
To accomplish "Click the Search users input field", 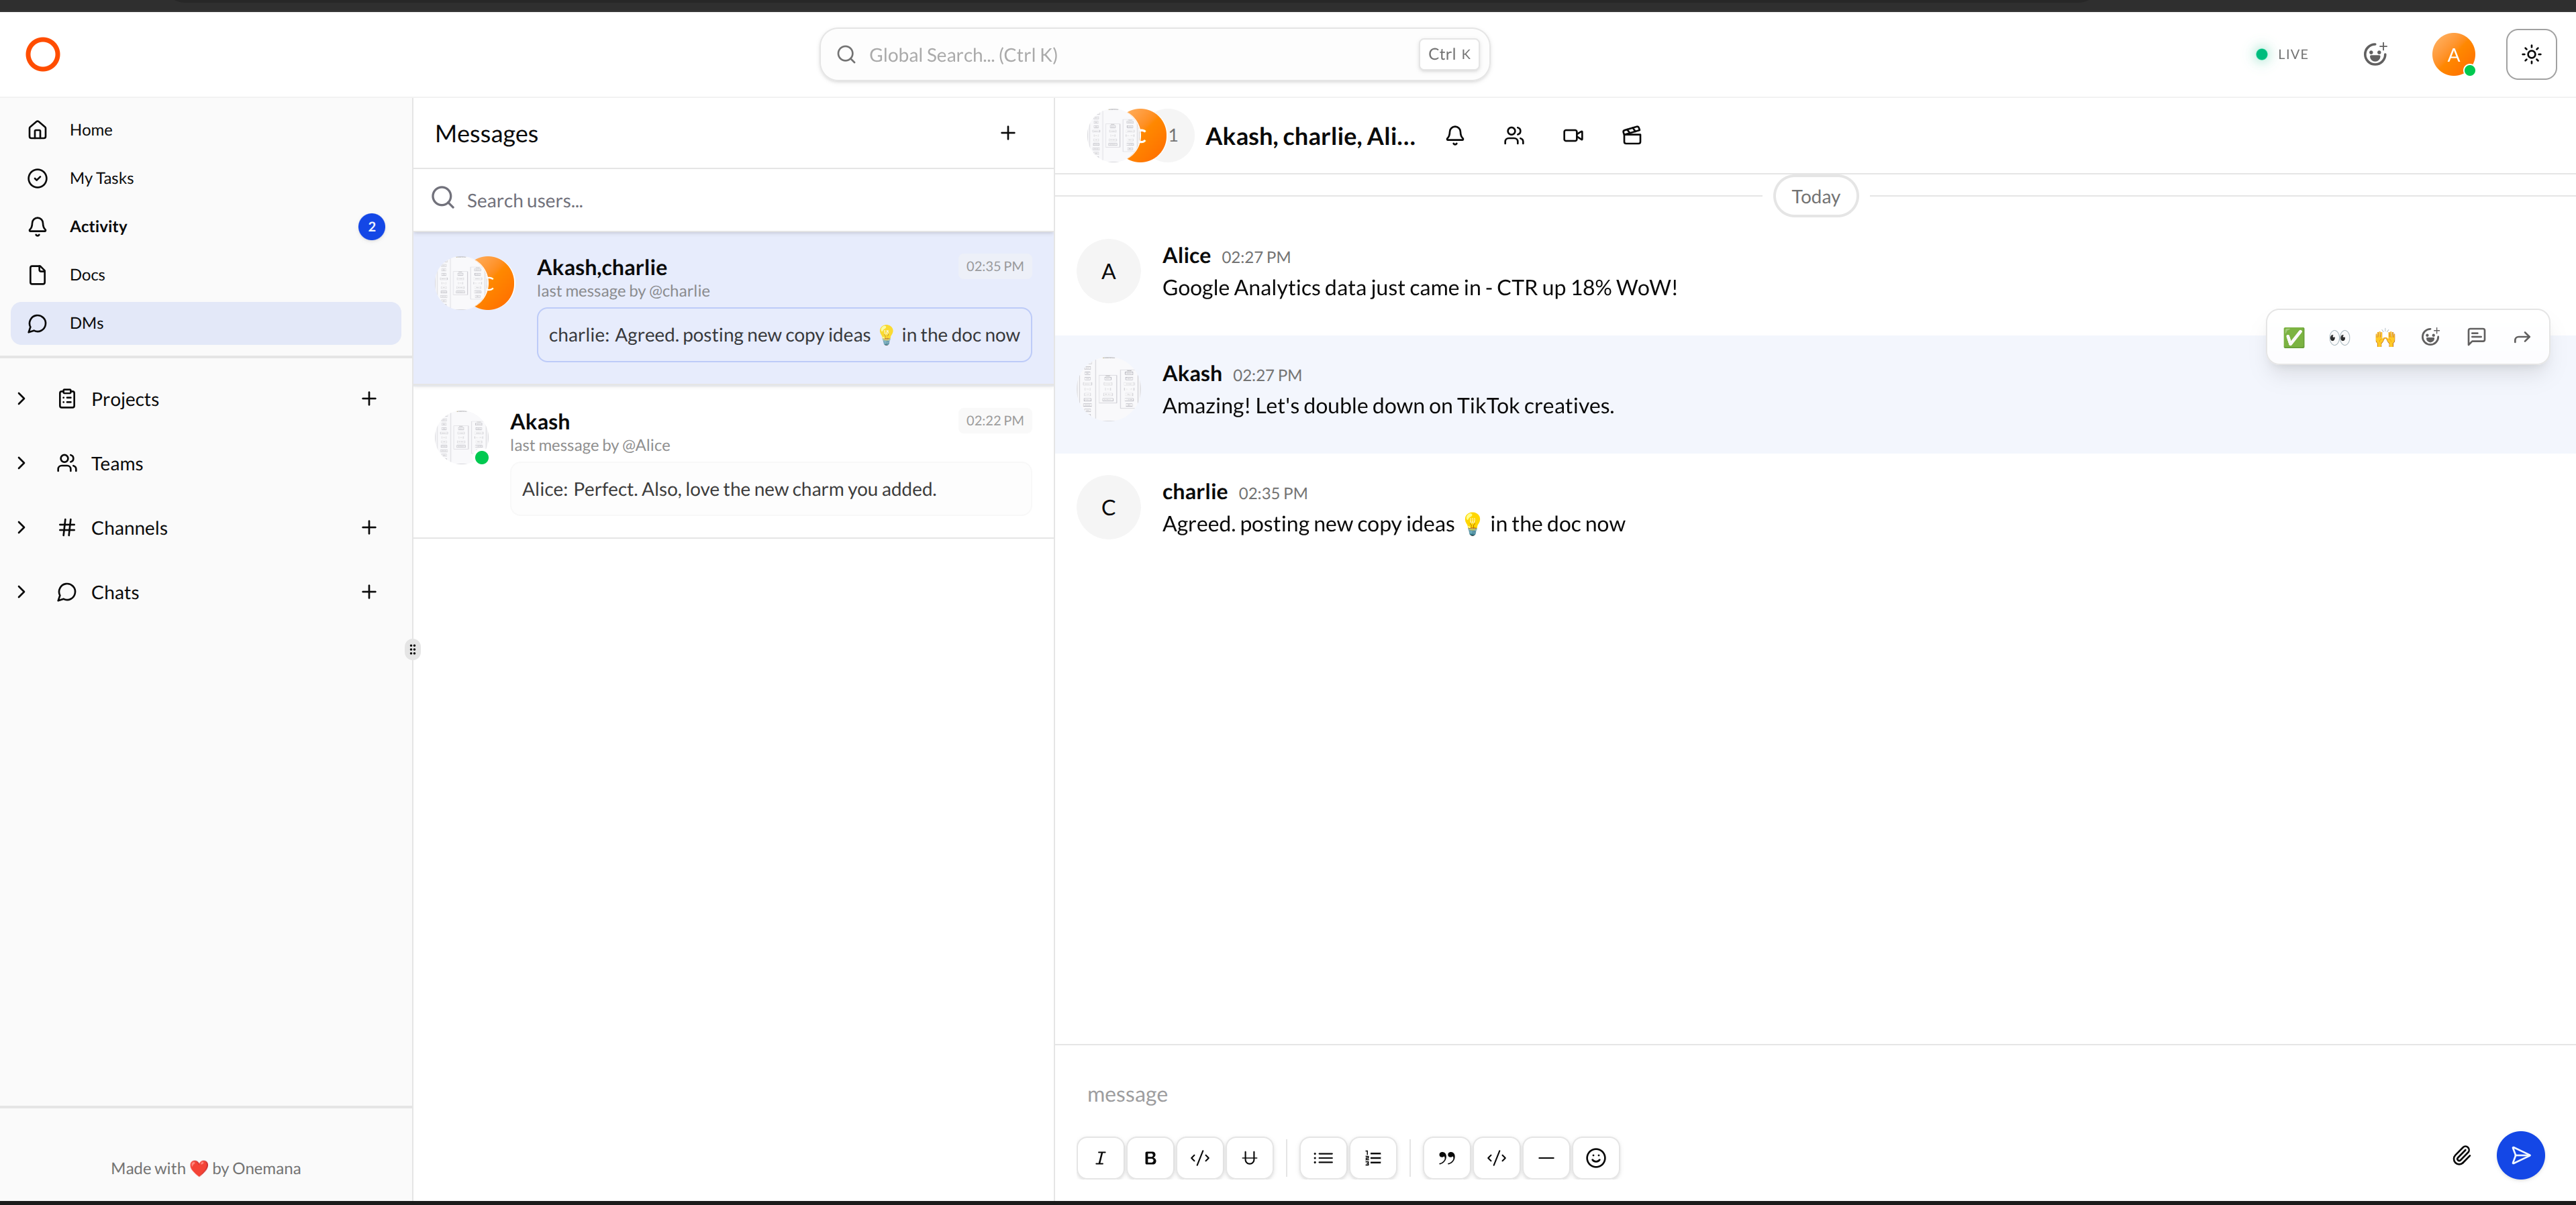I will [740, 200].
